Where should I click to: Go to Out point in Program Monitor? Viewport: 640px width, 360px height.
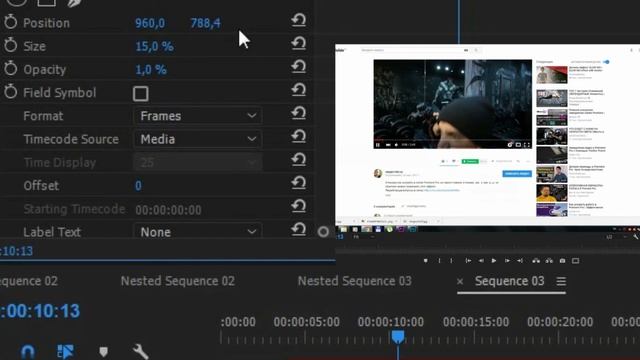click(x=520, y=260)
